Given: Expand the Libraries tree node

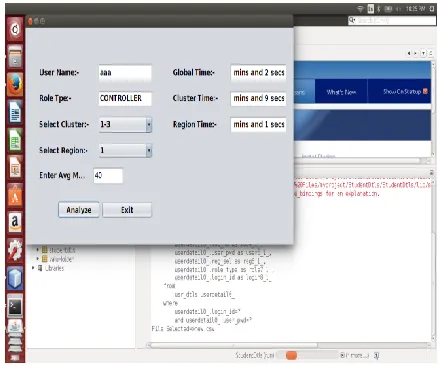Looking at the screenshot, I should coord(33,268).
